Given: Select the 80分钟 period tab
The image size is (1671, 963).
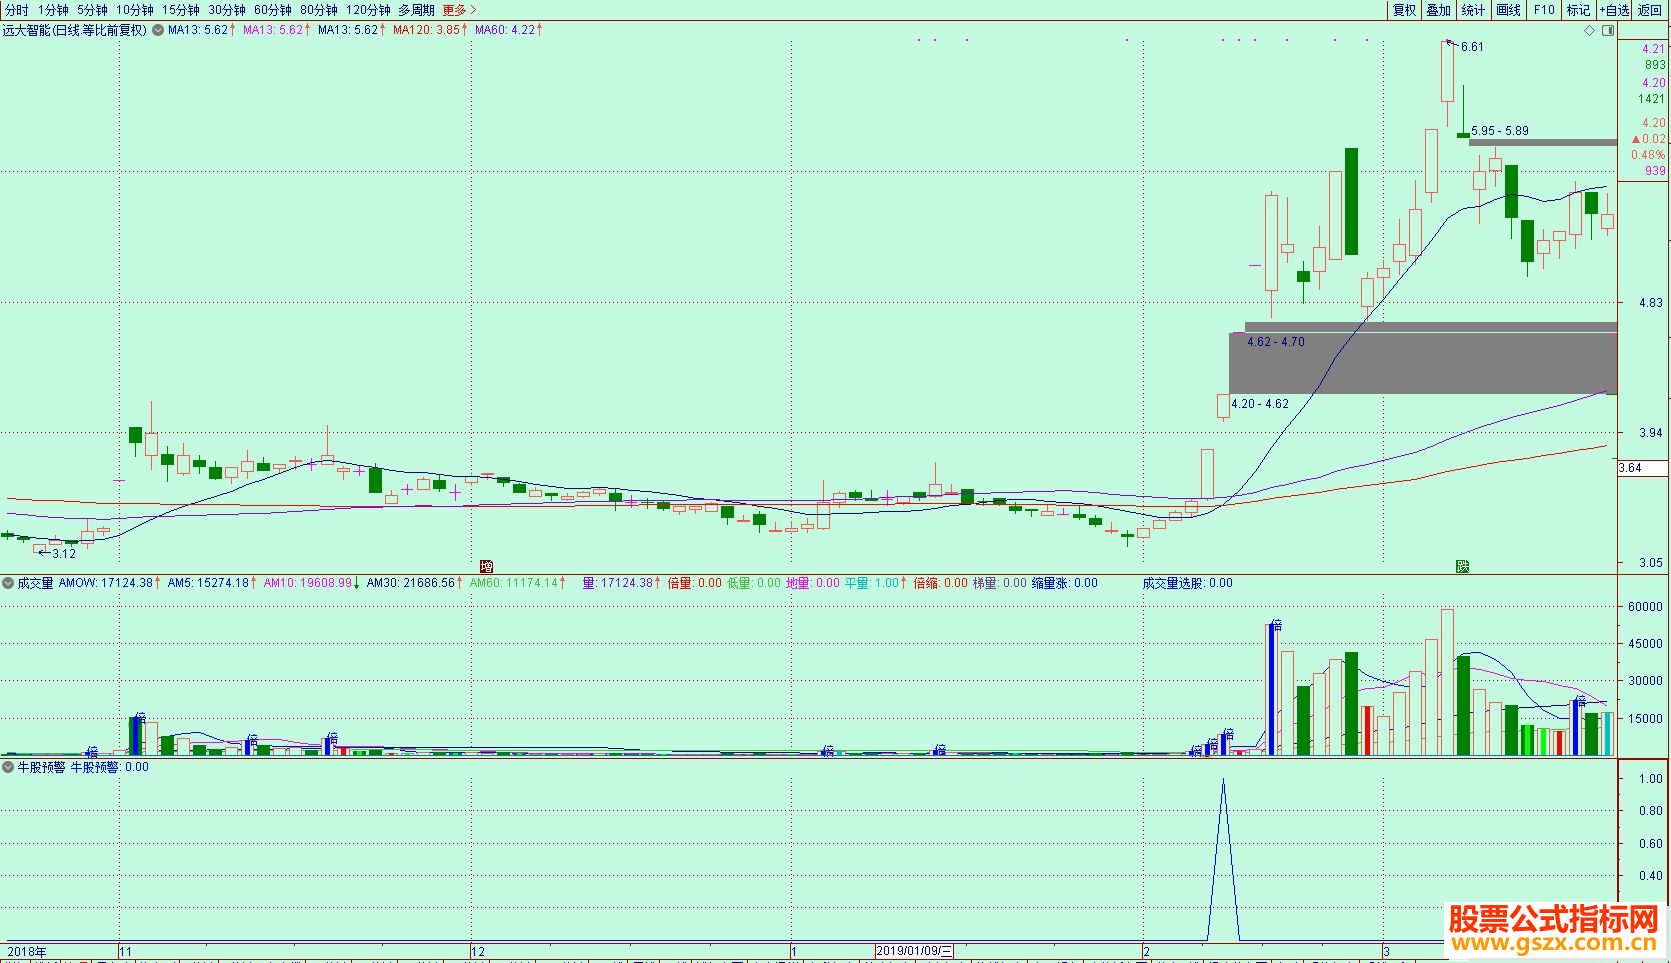Looking at the screenshot, I should pyautogui.click(x=319, y=10).
